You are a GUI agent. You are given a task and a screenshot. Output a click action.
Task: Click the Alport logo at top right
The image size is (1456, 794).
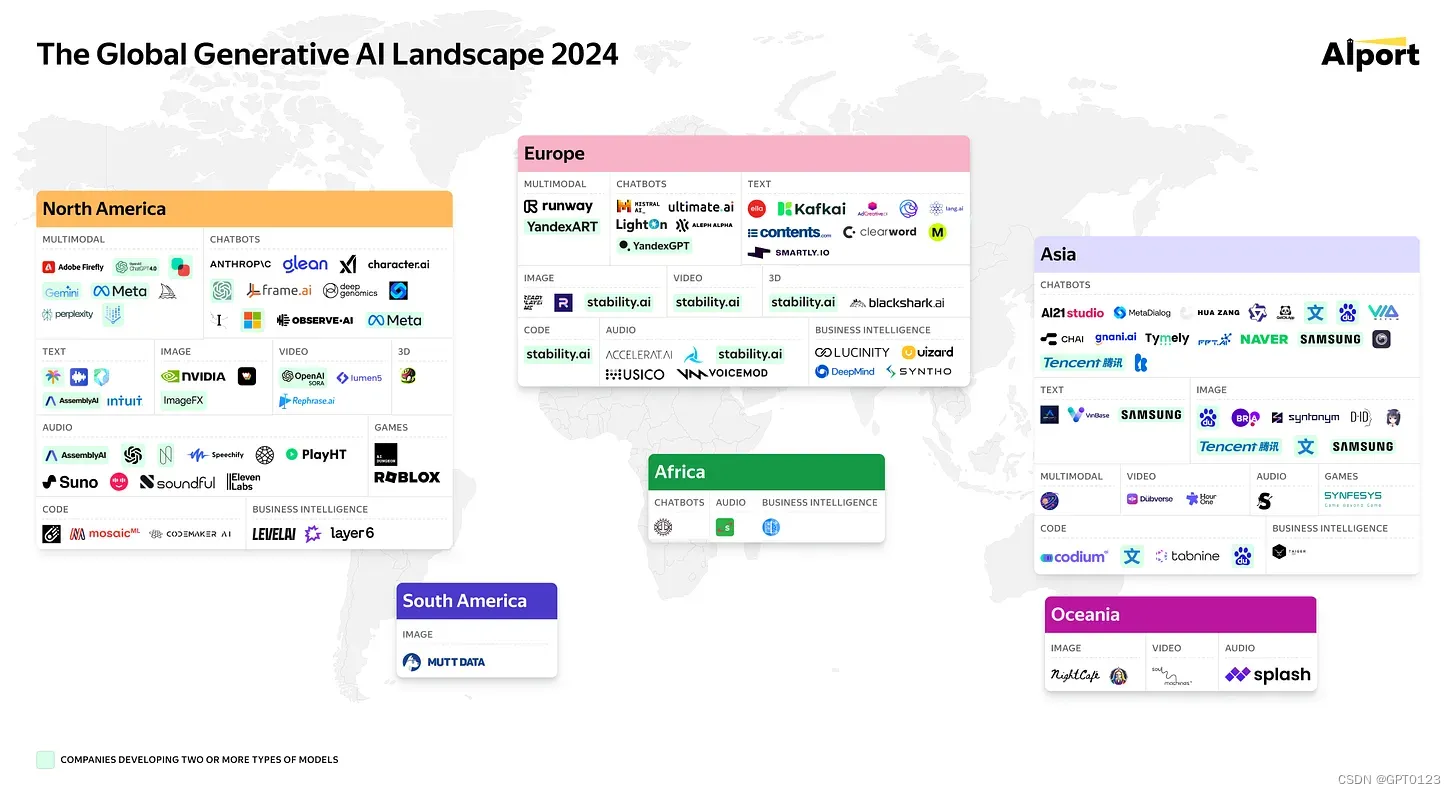tap(1370, 55)
